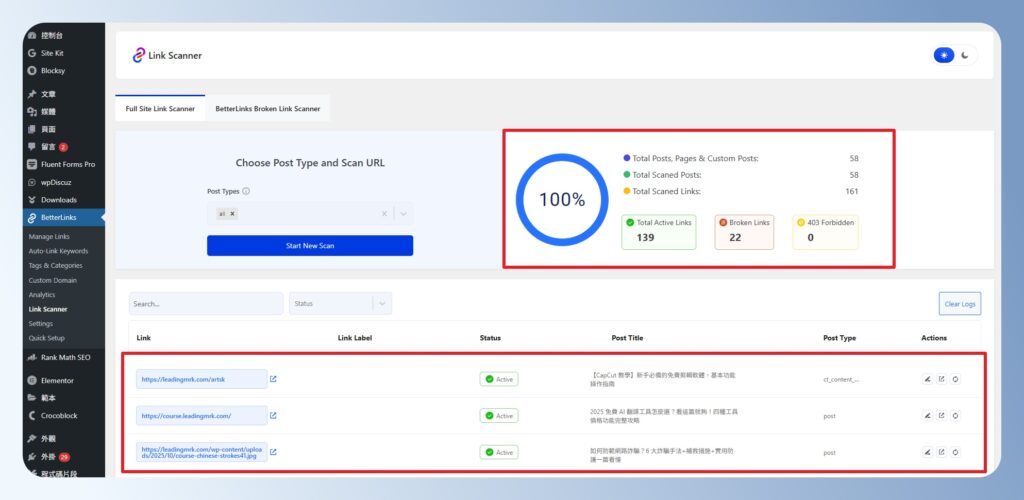Switch to BetterLinks Broken Link Scanner tab
1024x500 pixels.
tap(267, 108)
